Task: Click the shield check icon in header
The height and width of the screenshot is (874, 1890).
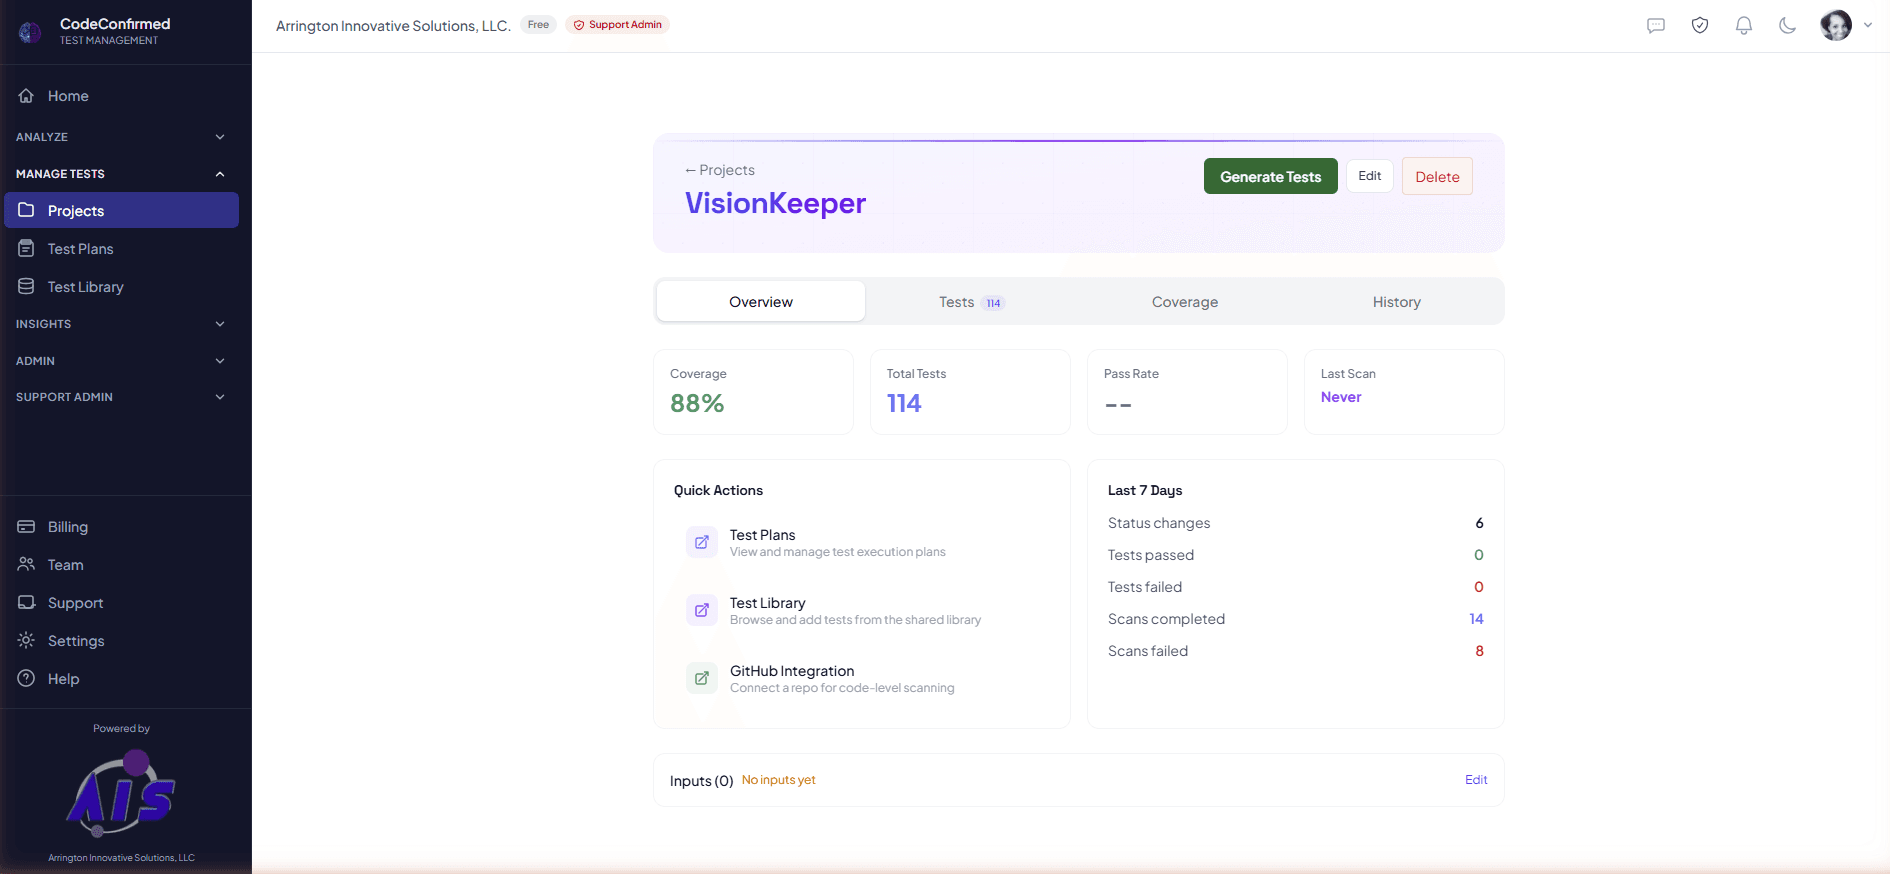Action: (1700, 26)
